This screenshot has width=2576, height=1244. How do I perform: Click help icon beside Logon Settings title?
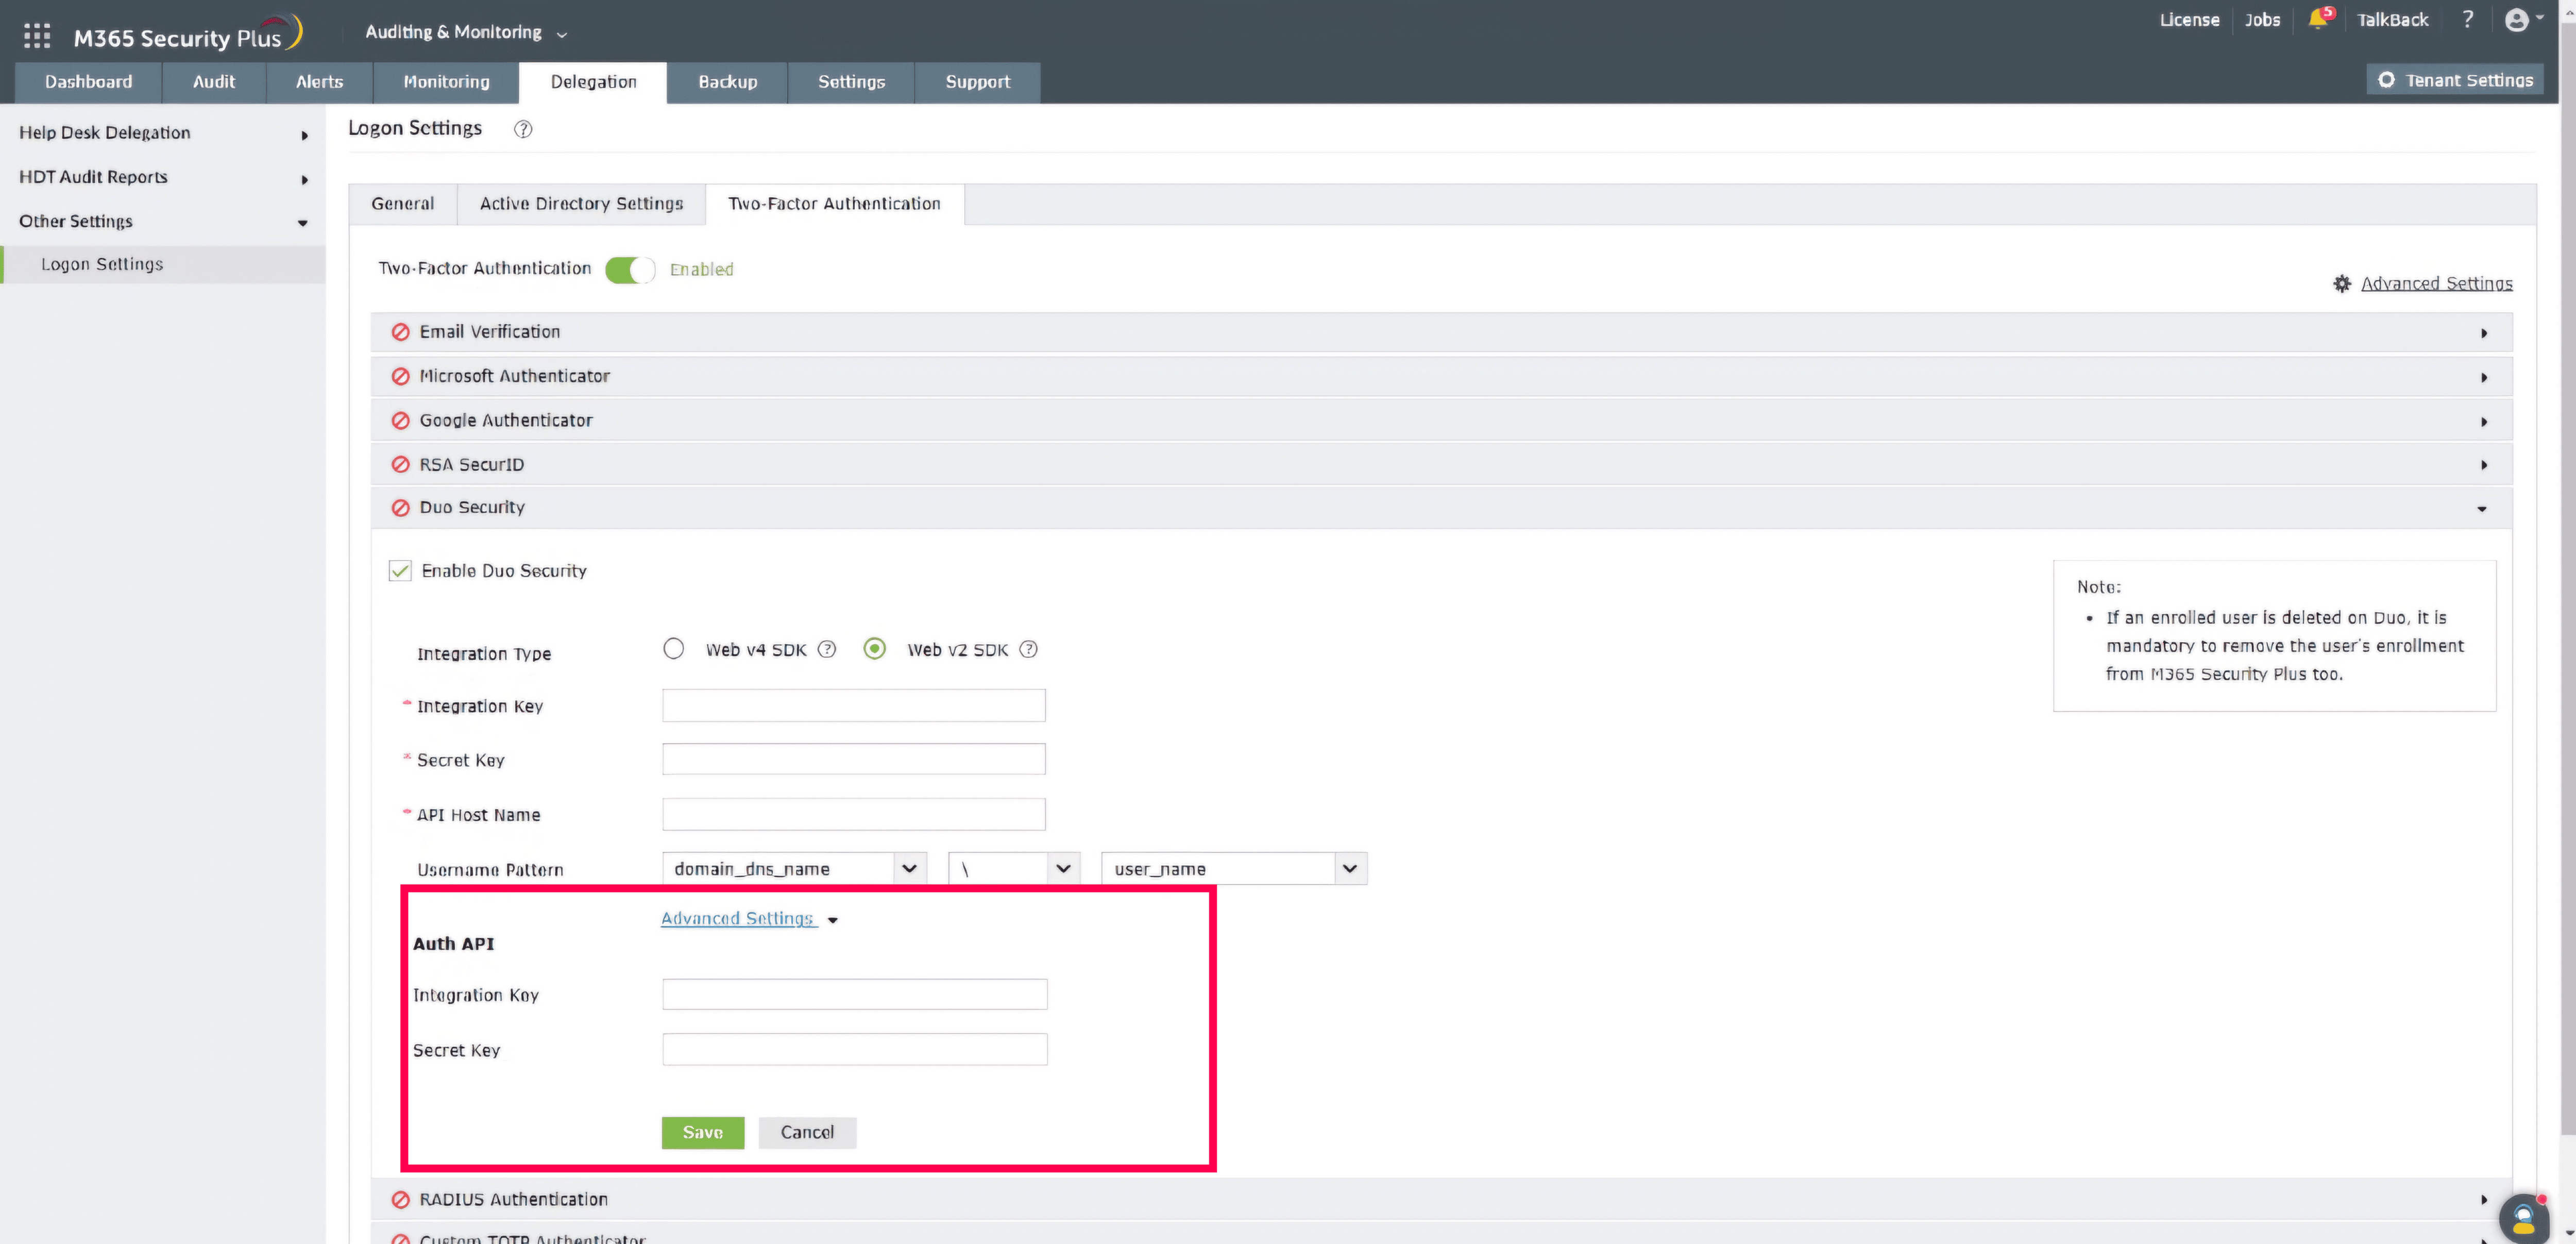[523, 129]
